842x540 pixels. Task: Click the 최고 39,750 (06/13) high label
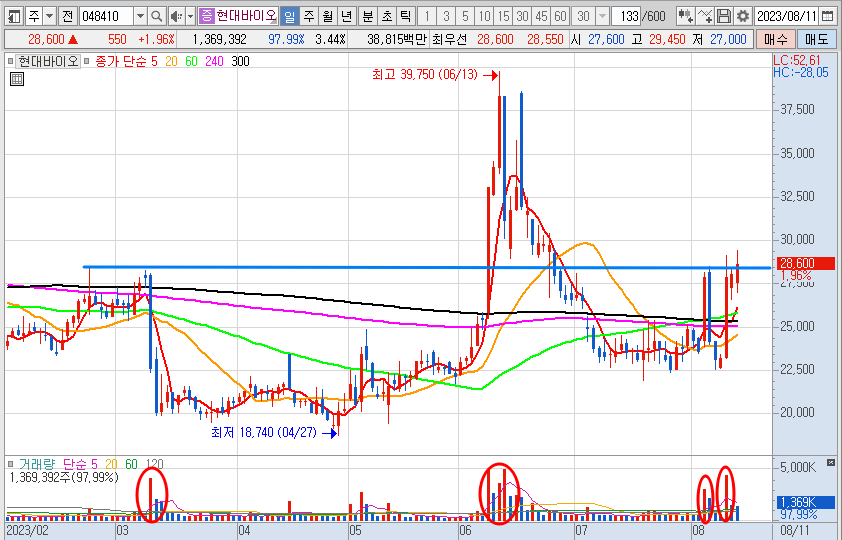point(425,75)
